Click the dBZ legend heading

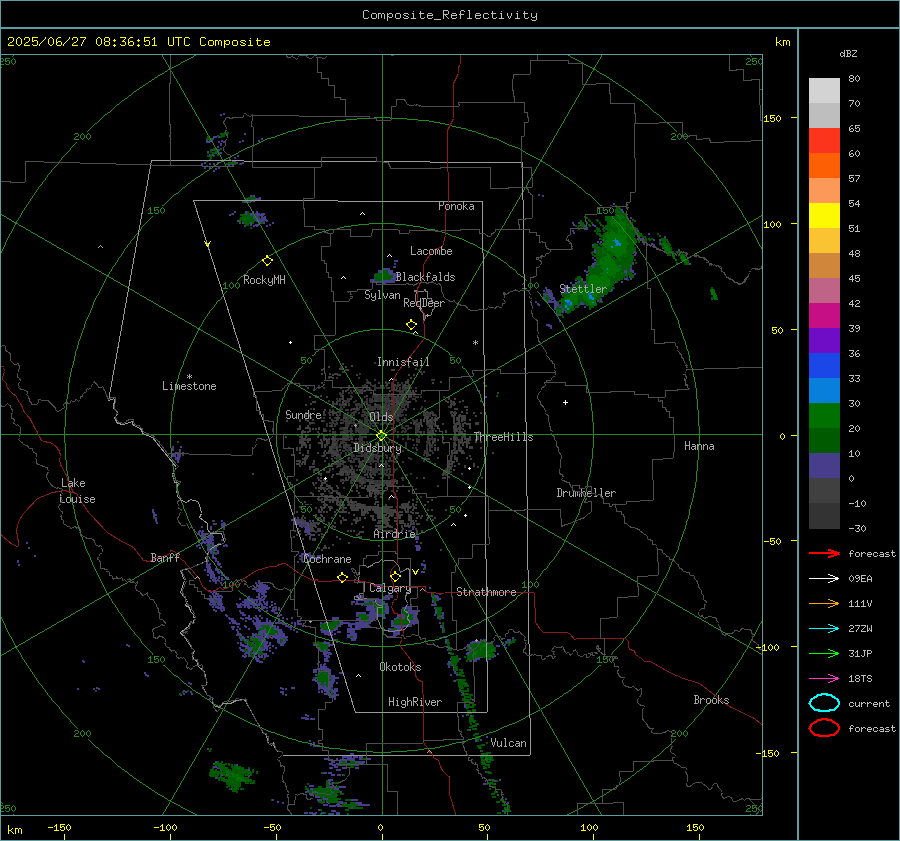pyautogui.click(x=848, y=53)
